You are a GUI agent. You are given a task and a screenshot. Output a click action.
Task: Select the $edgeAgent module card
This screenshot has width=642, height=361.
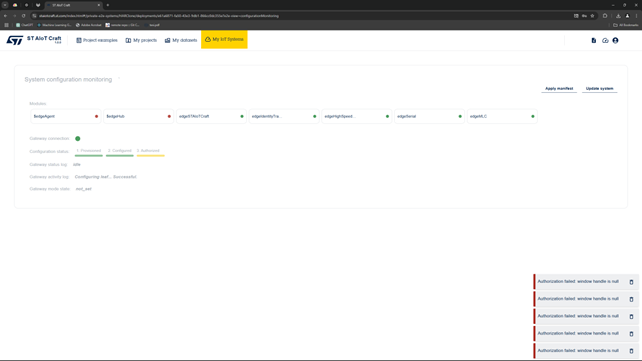66,116
